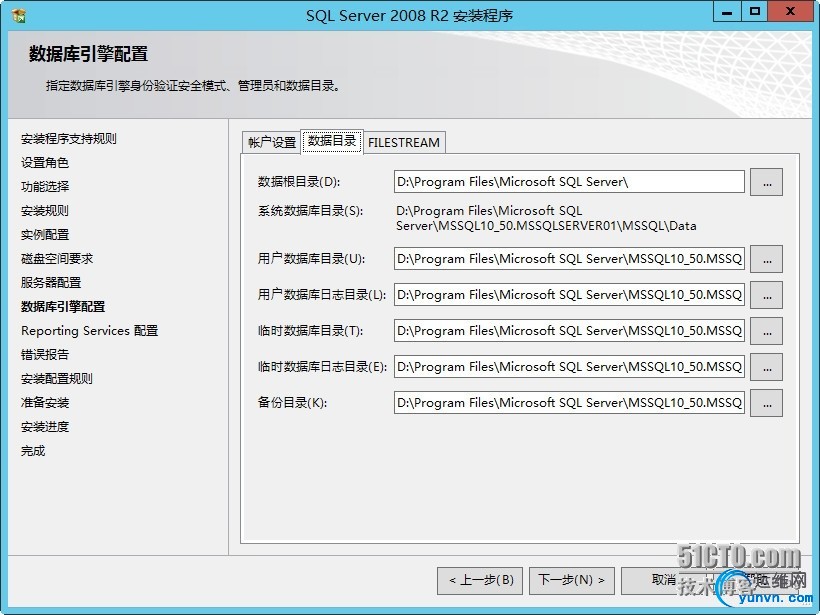The image size is (820, 615).
Task: Proceed with 下一步(N) button
Action: pos(572,580)
